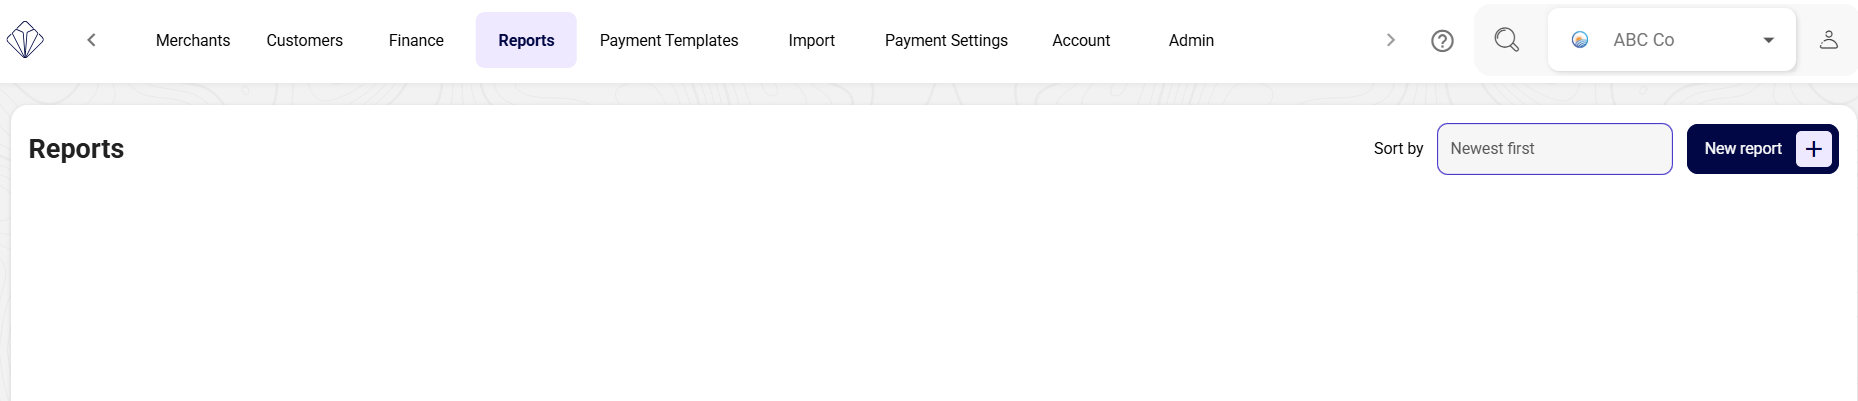Click the Reports page heading
1858x401 pixels.
[76, 149]
